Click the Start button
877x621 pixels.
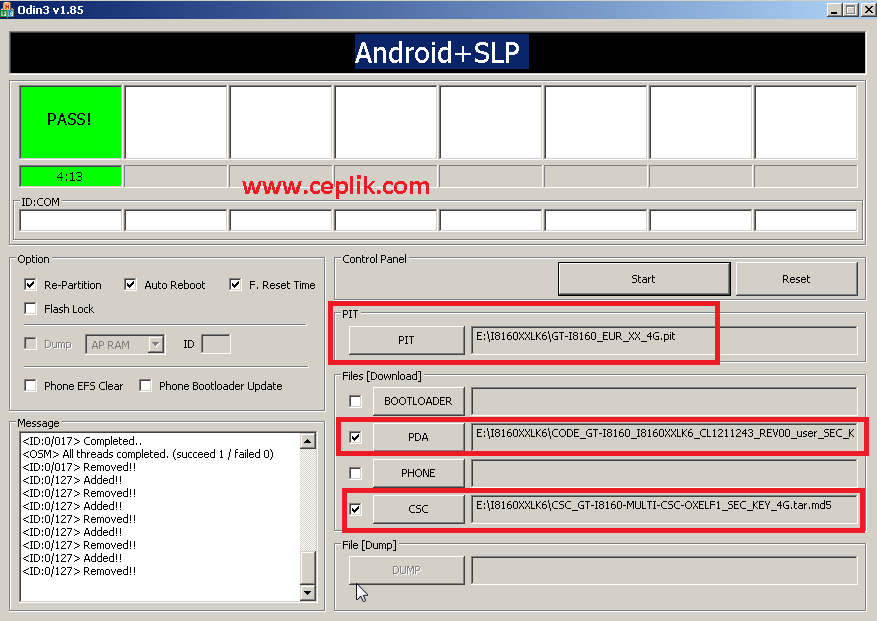644,279
